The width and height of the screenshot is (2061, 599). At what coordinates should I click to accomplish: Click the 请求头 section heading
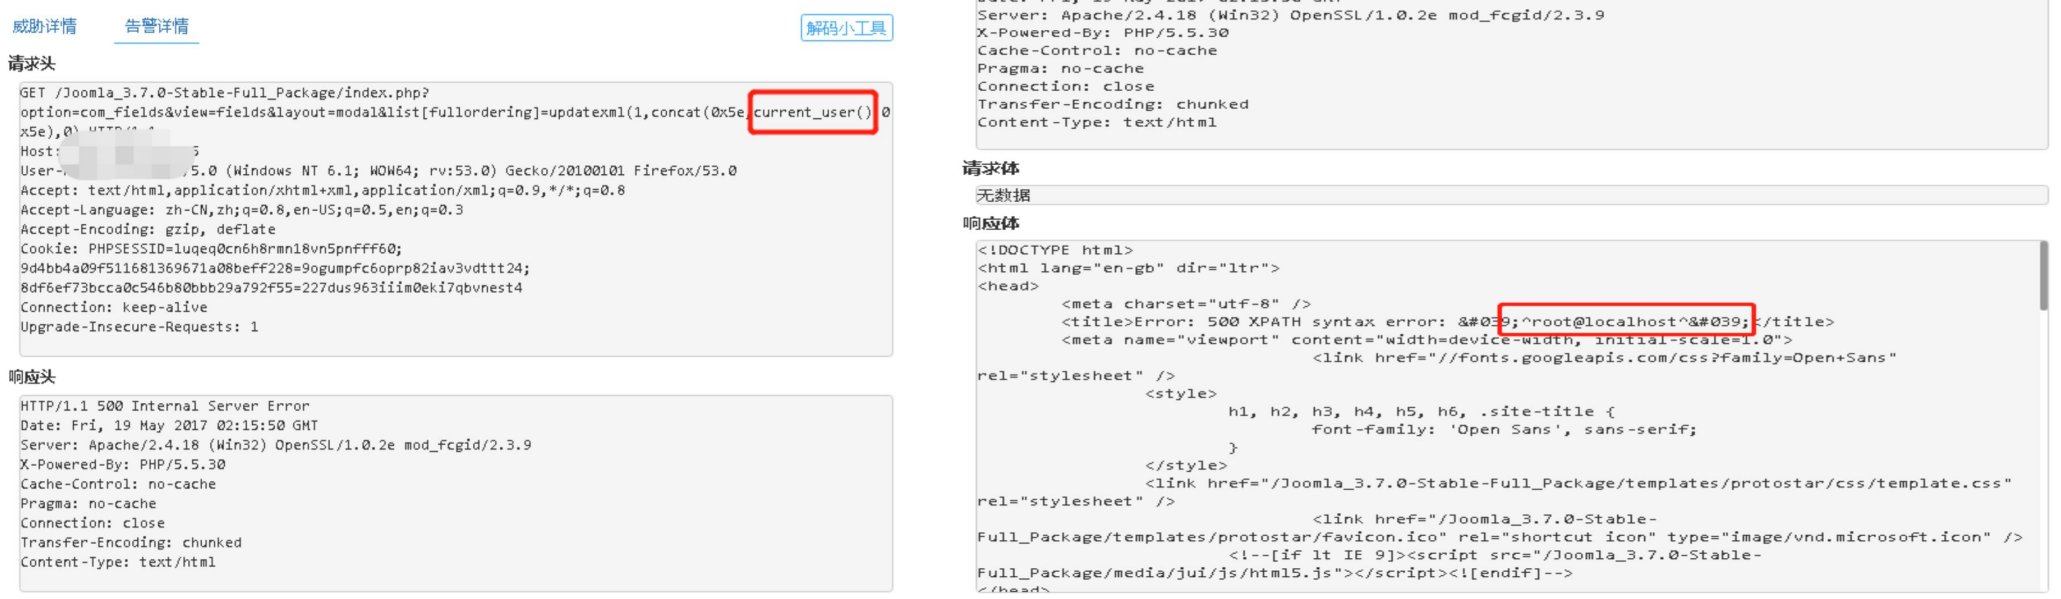[x=32, y=64]
